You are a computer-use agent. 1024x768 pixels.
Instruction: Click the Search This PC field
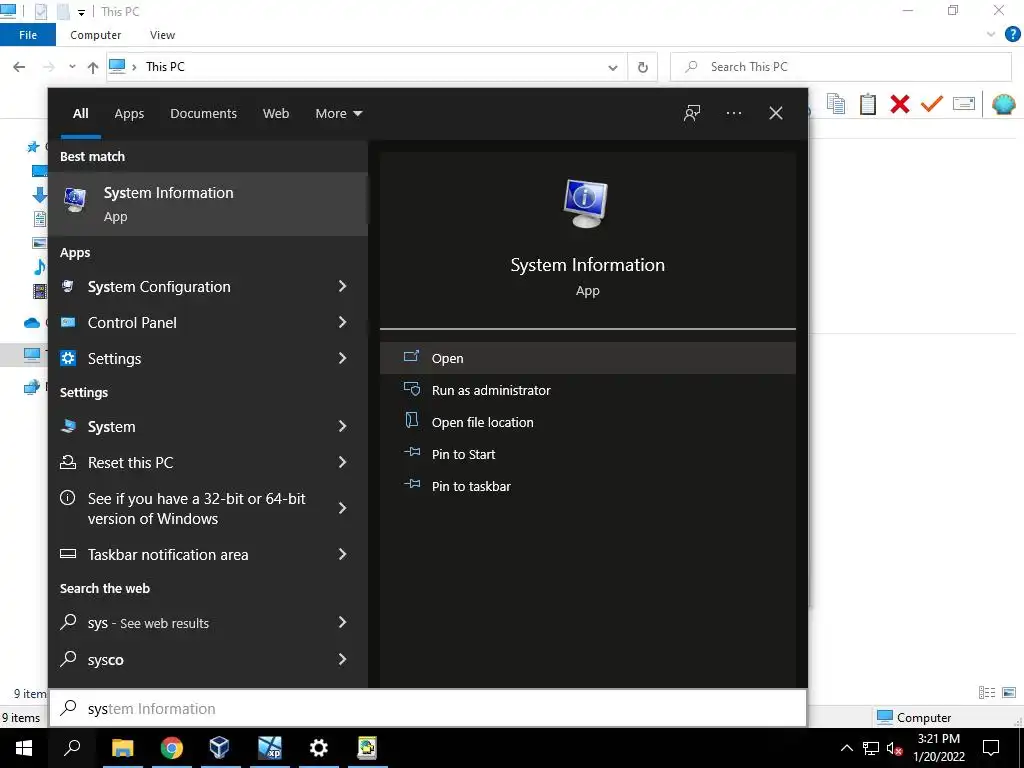click(840, 67)
